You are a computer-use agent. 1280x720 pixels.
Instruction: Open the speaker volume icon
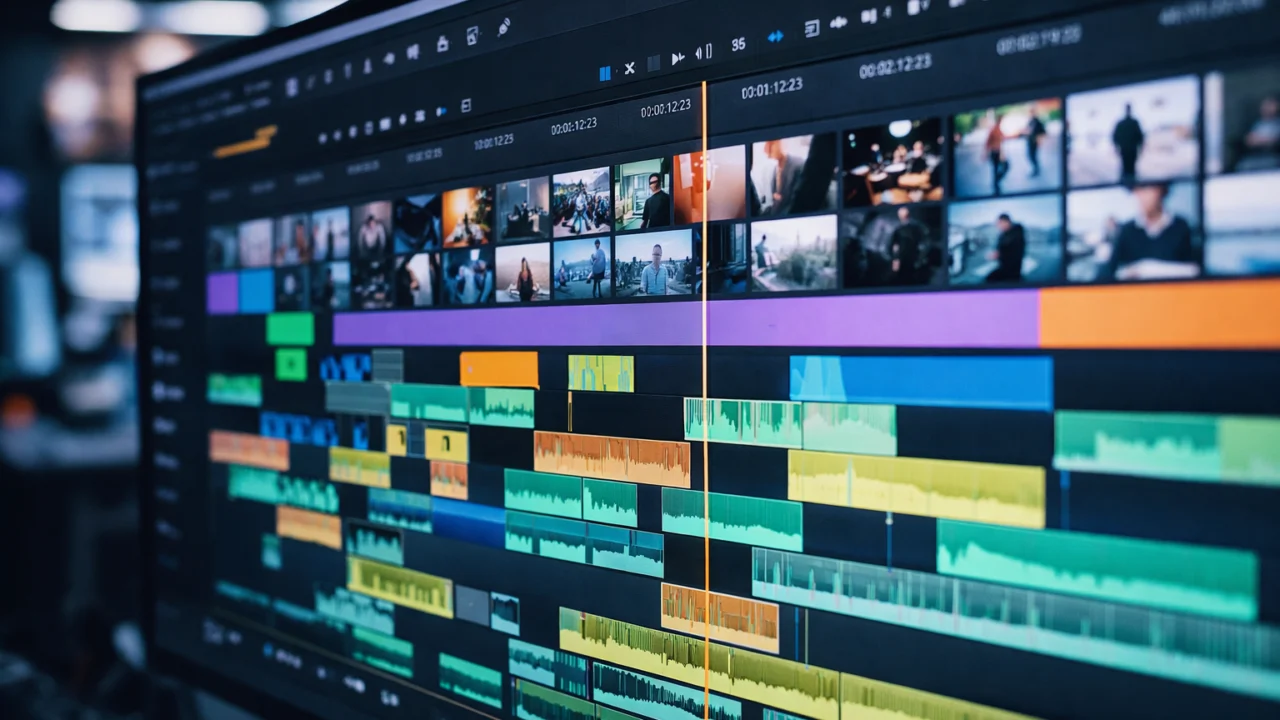[x=697, y=52]
